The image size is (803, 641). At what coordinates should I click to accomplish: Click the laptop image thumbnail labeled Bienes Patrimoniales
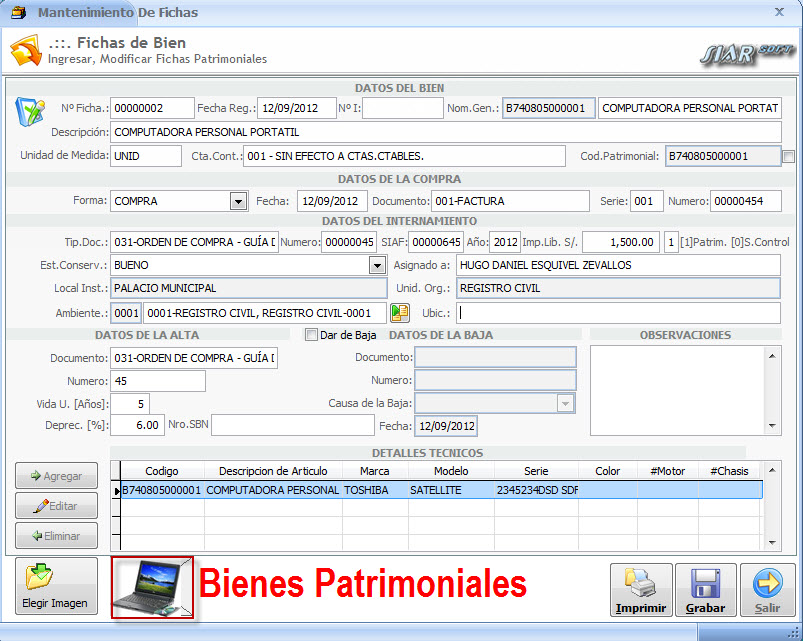tap(152, 587)
